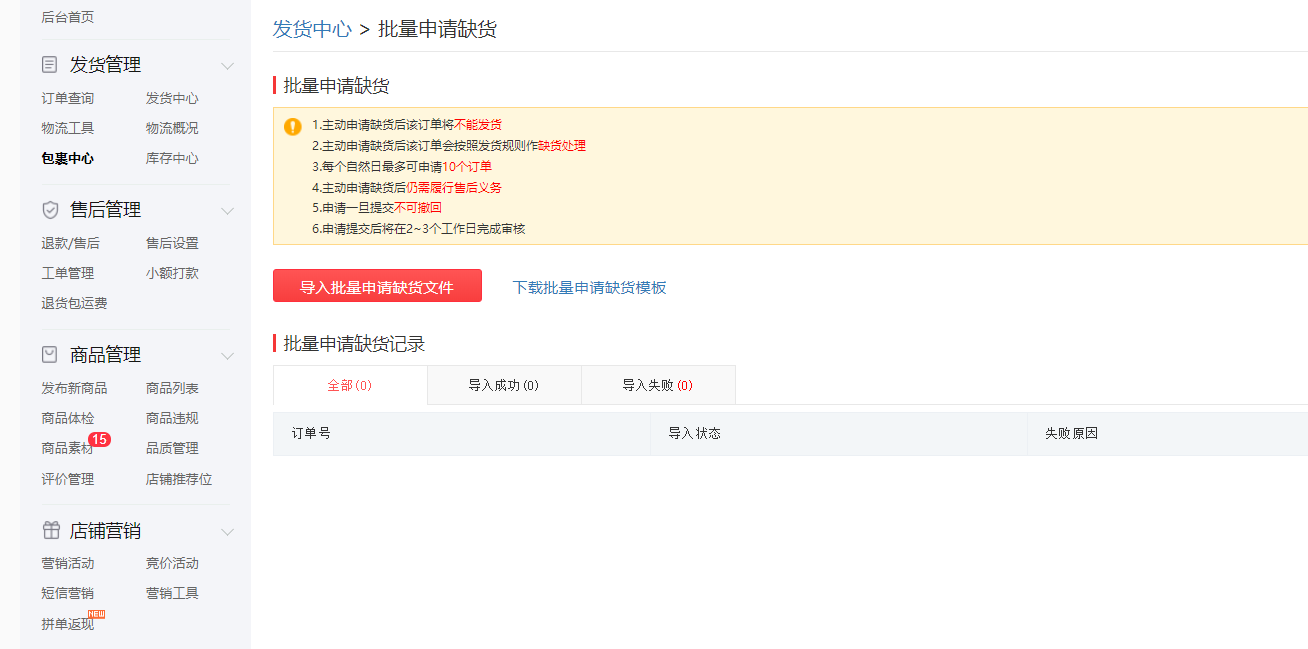
Task: Click 发货管理 section header text
Action: 105,65
